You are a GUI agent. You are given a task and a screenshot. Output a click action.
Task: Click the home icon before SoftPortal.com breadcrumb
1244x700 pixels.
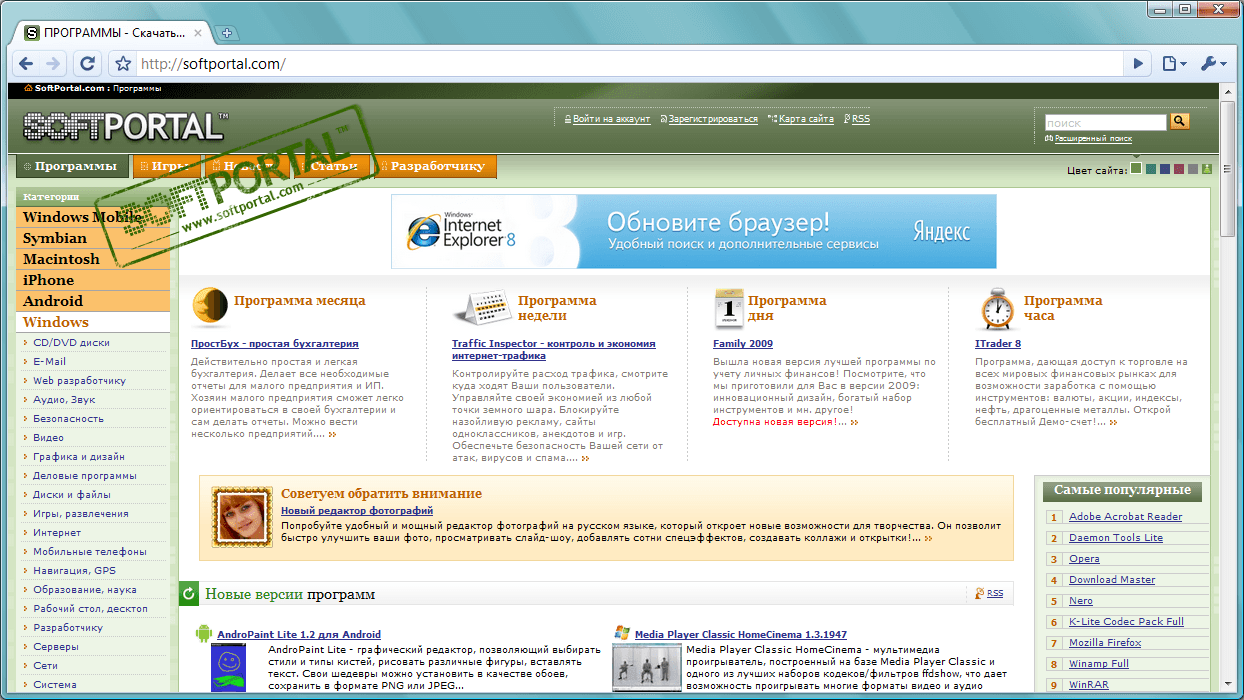28,88
